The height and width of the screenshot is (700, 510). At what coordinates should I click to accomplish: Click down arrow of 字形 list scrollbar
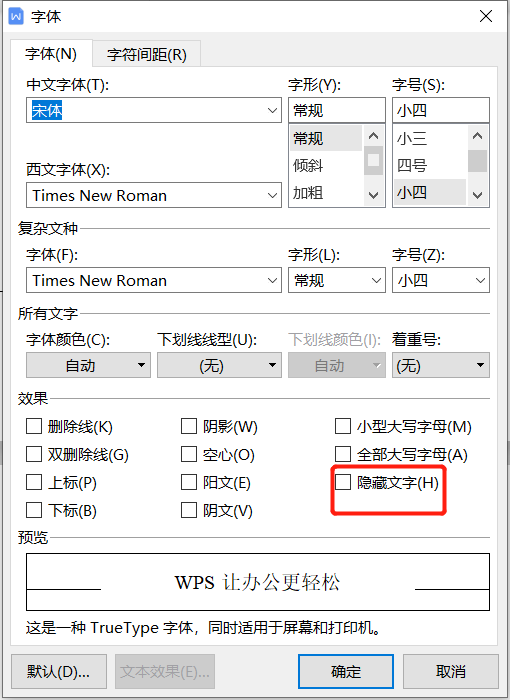(x=374, y=195)
